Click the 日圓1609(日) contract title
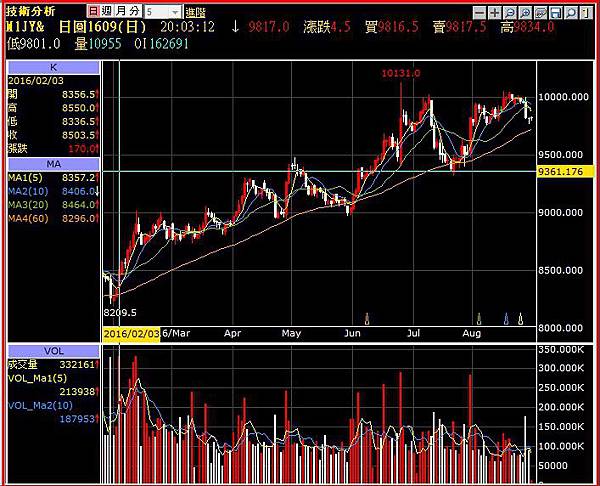Viewport: 600px width, 486px height. [103, 27]
